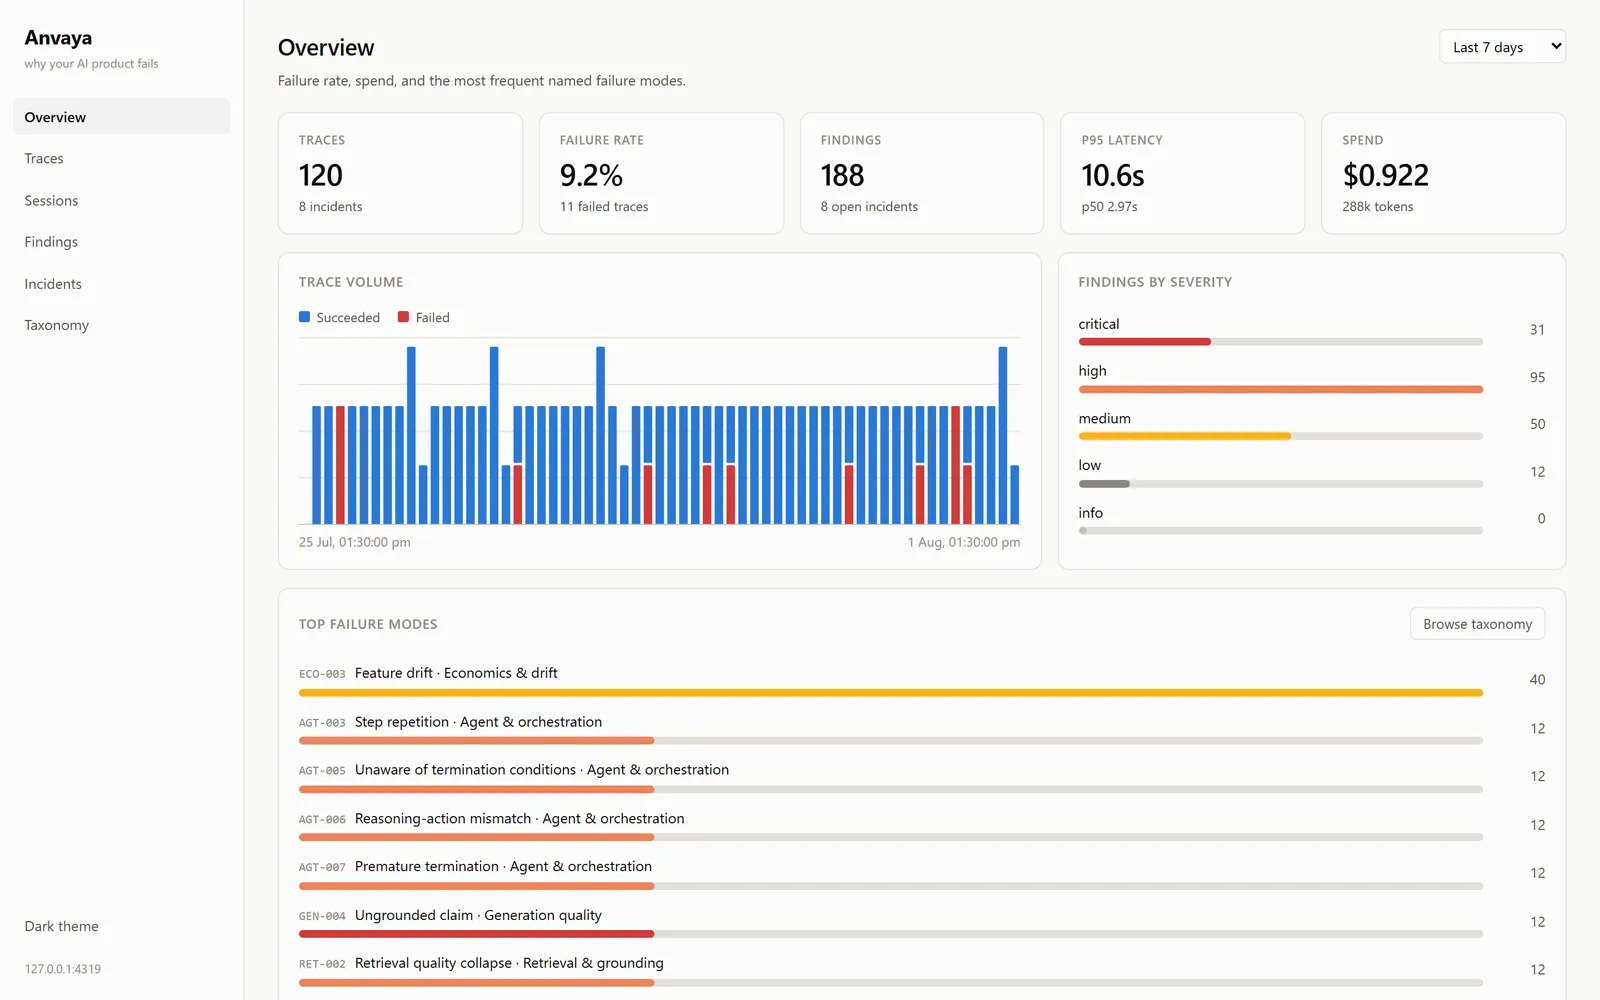Click the '11 failed traces' text

(x=604, y=207)
